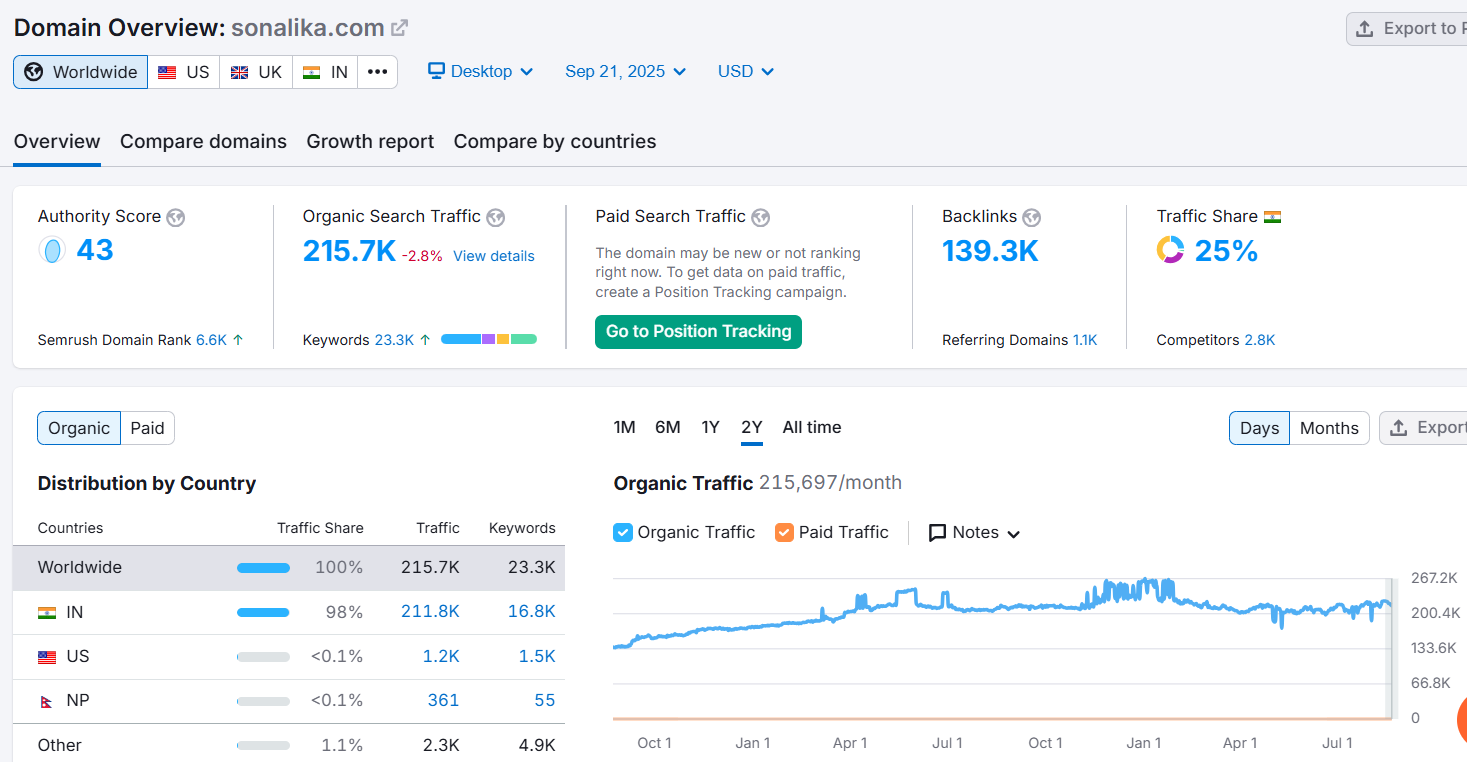
Task: Click the IN traffic share bar
Action: [263, 612]
